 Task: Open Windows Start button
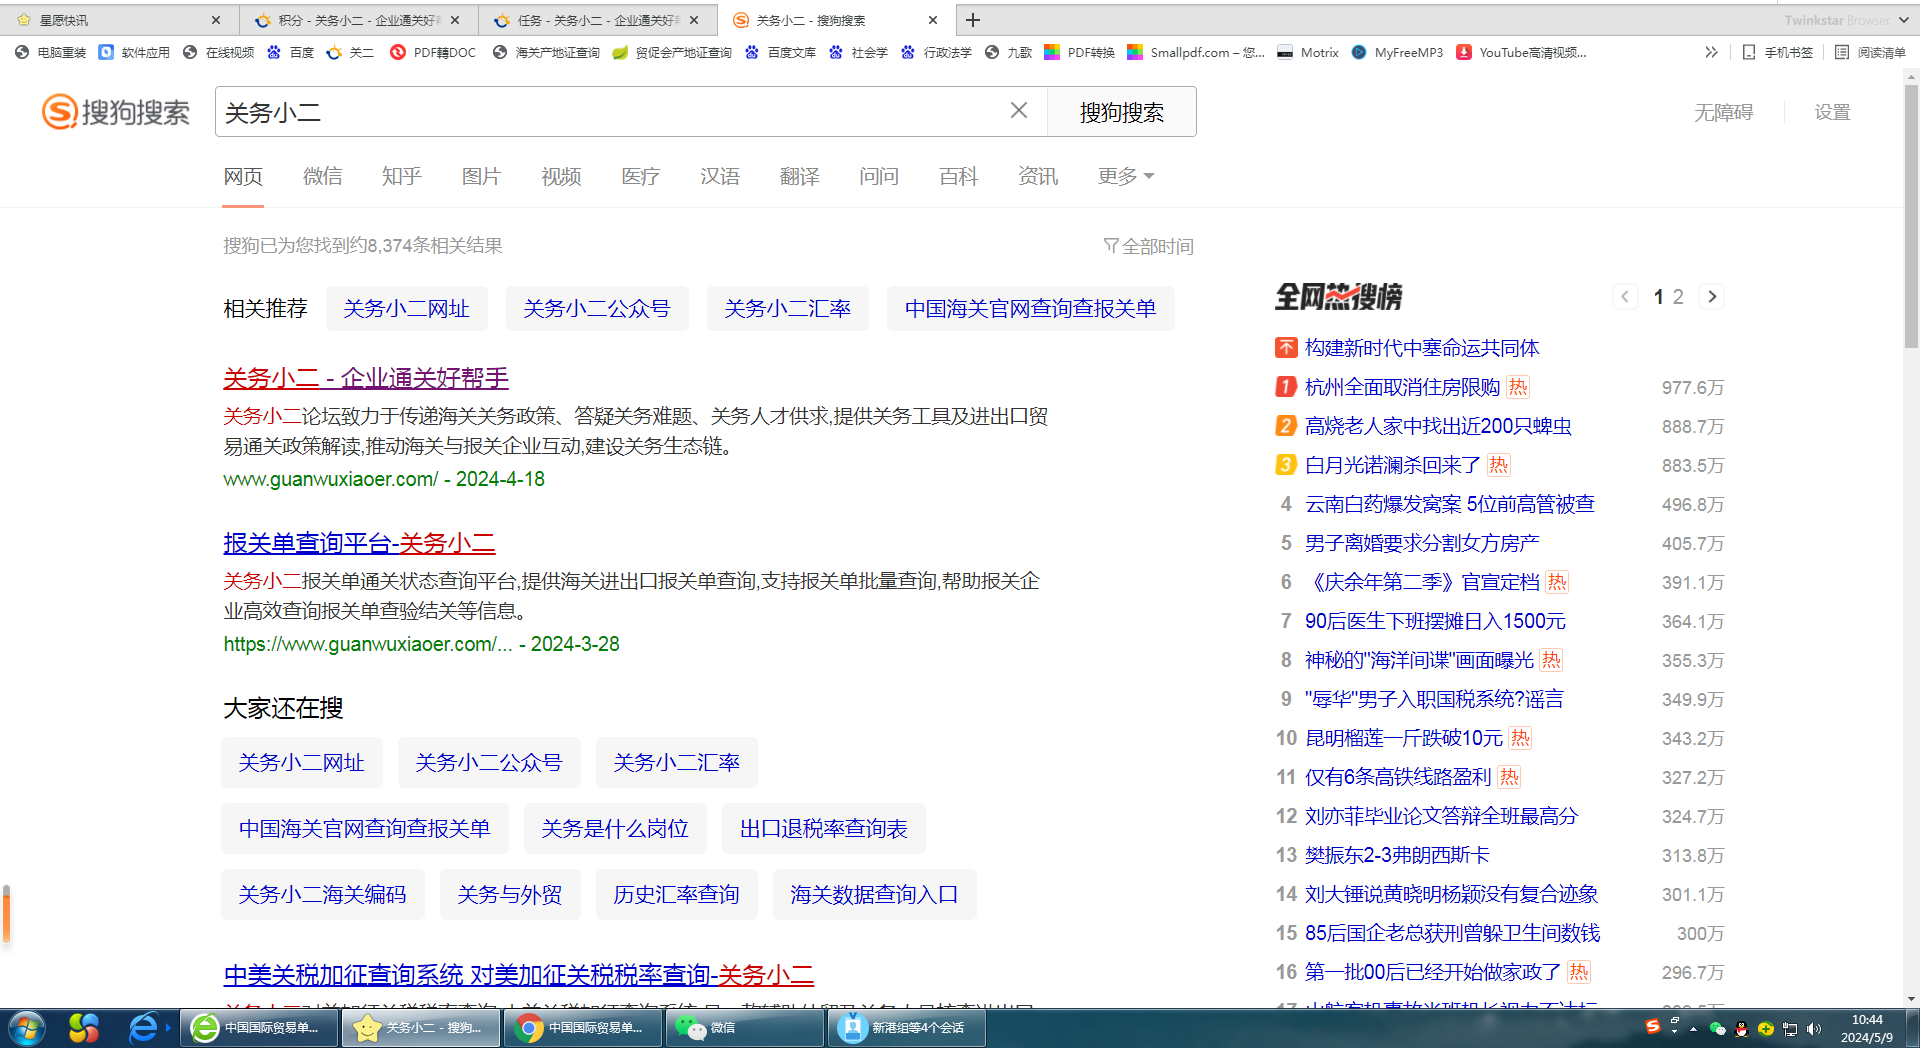26,1028
